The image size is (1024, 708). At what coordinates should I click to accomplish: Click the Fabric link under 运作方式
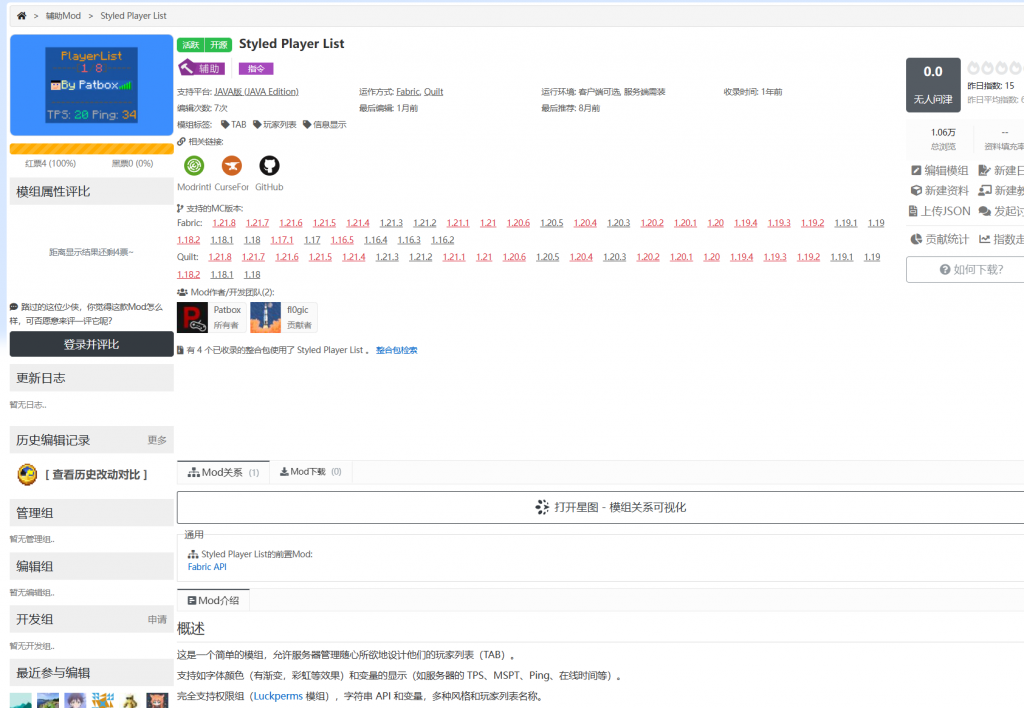[408, 92]
